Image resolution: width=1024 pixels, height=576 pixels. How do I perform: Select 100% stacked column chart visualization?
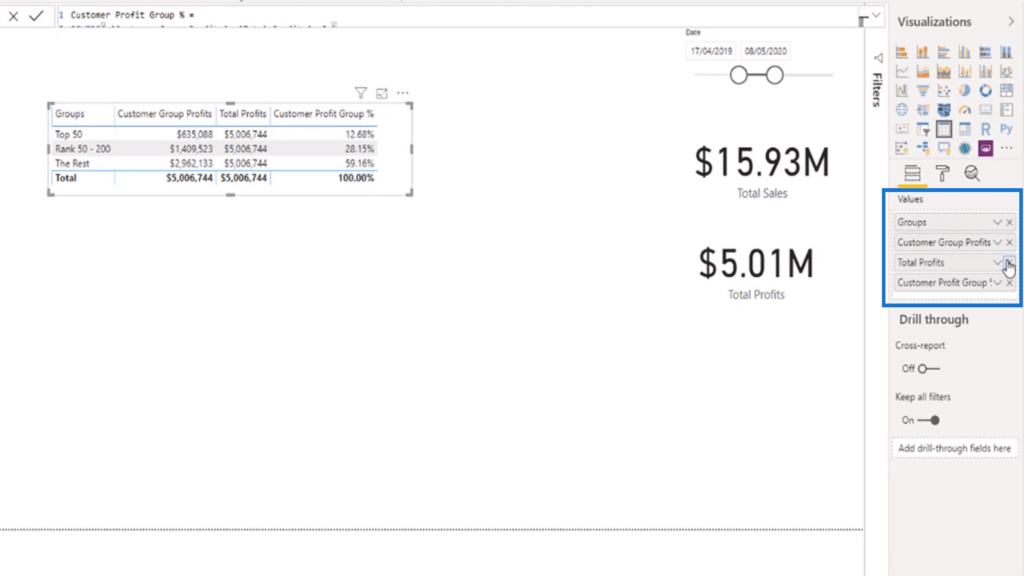point(1006,52)
